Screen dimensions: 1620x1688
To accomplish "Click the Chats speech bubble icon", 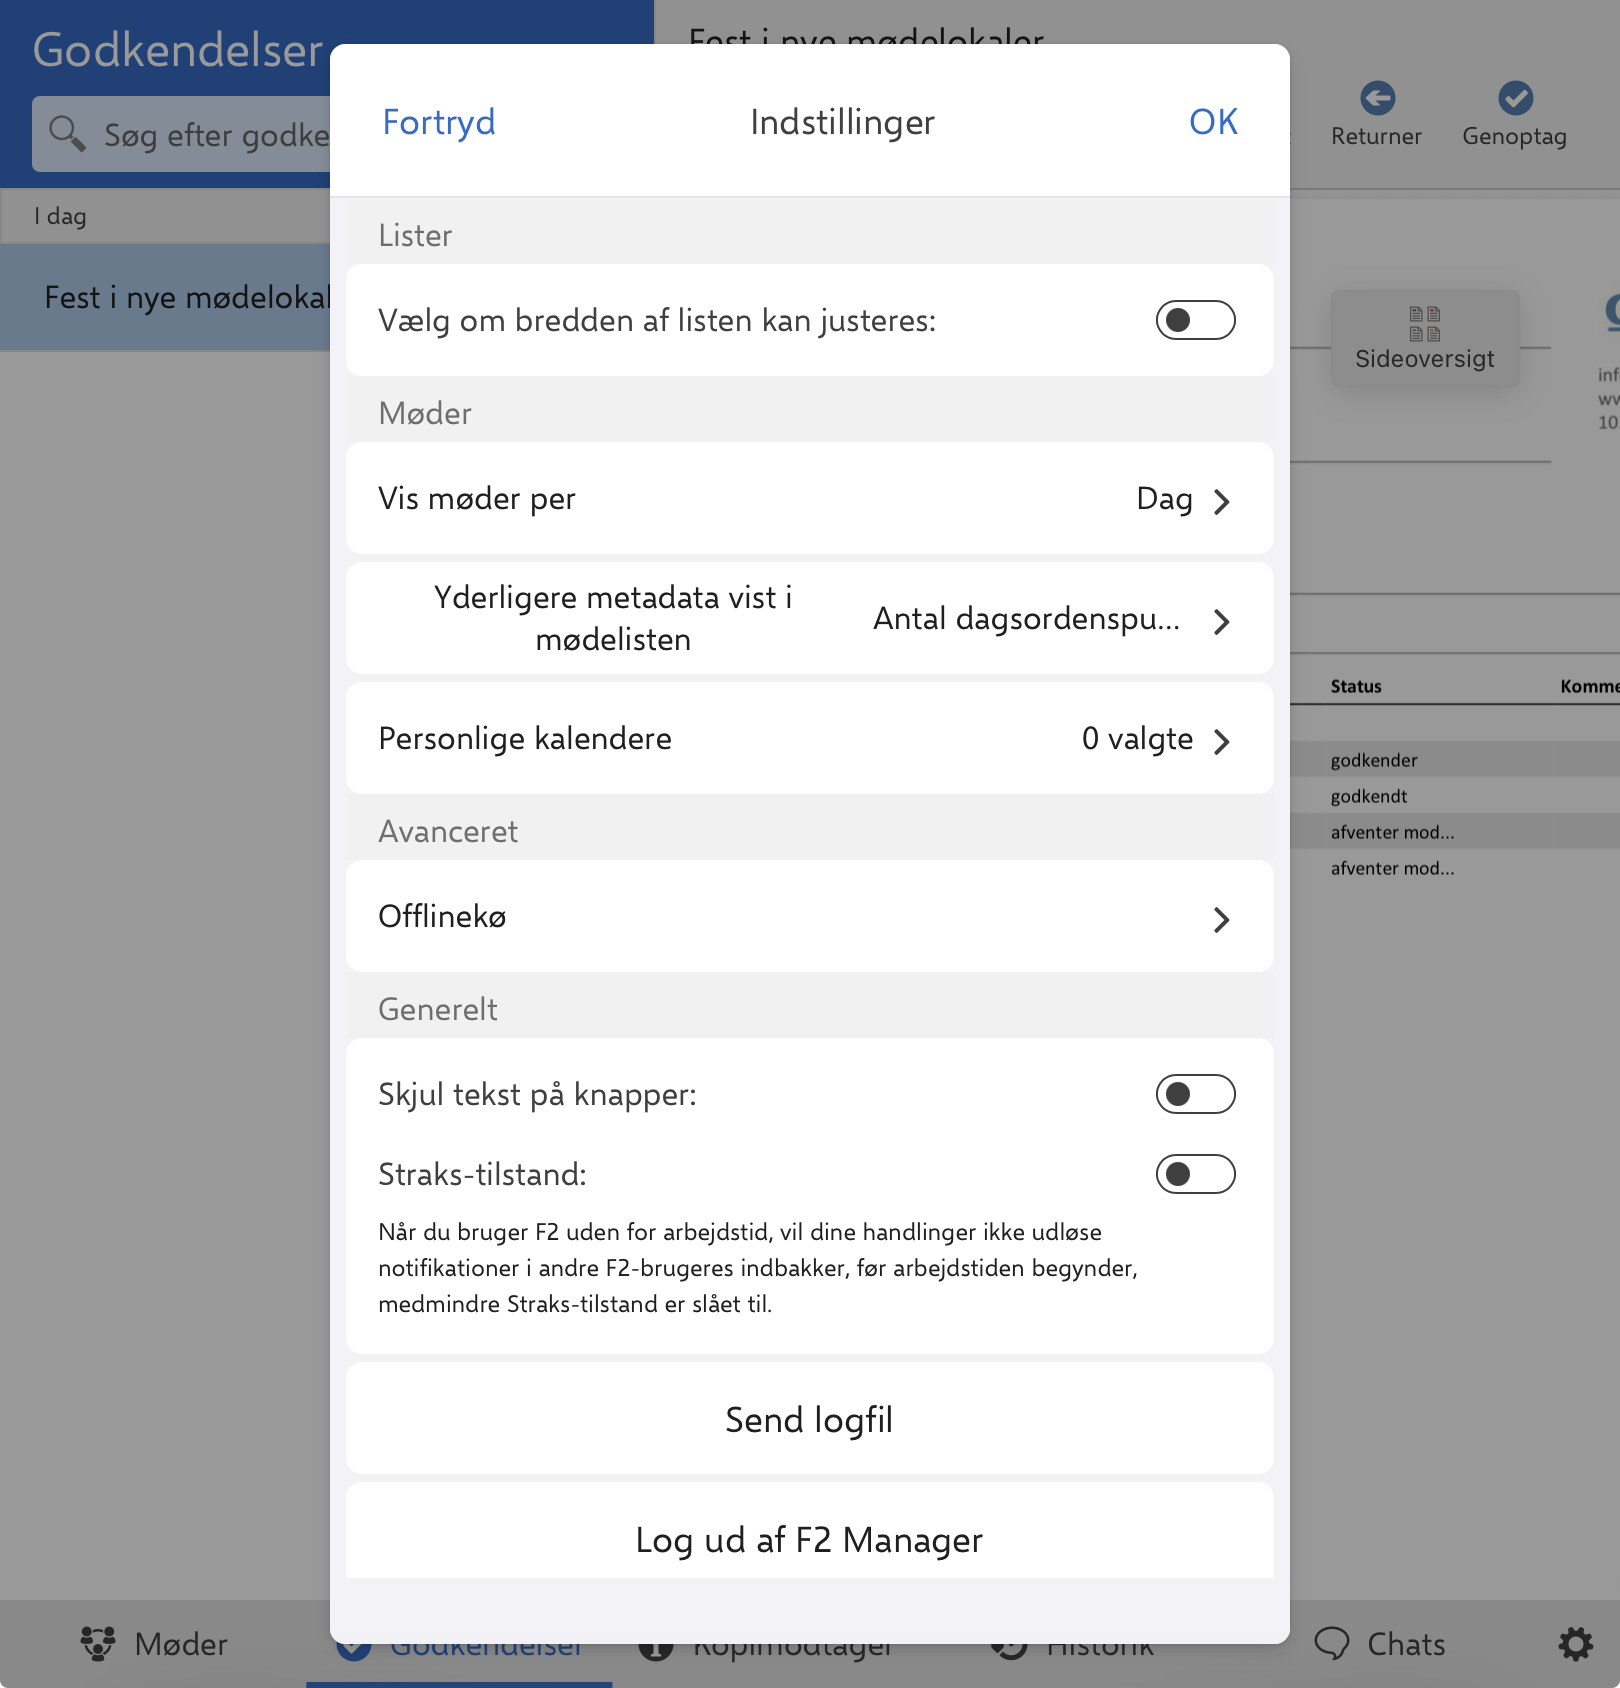I will pos(1331,1644).
